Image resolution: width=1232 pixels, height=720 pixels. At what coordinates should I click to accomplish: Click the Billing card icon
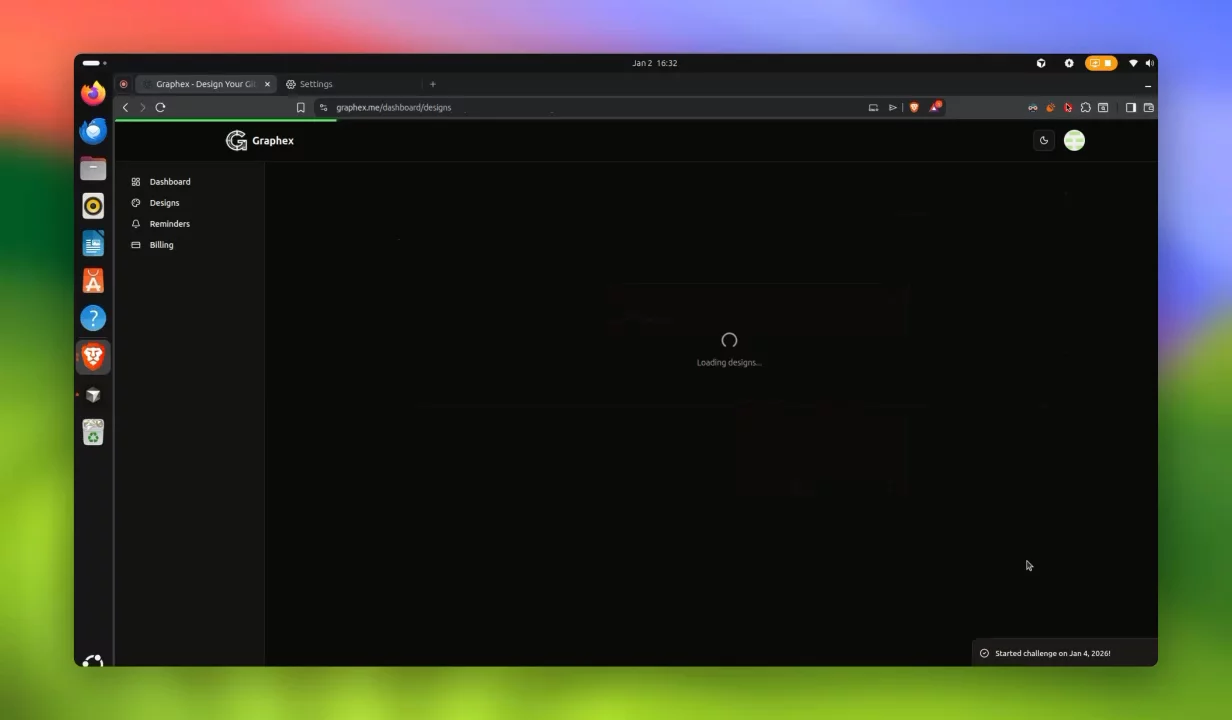tap(136, 245)
